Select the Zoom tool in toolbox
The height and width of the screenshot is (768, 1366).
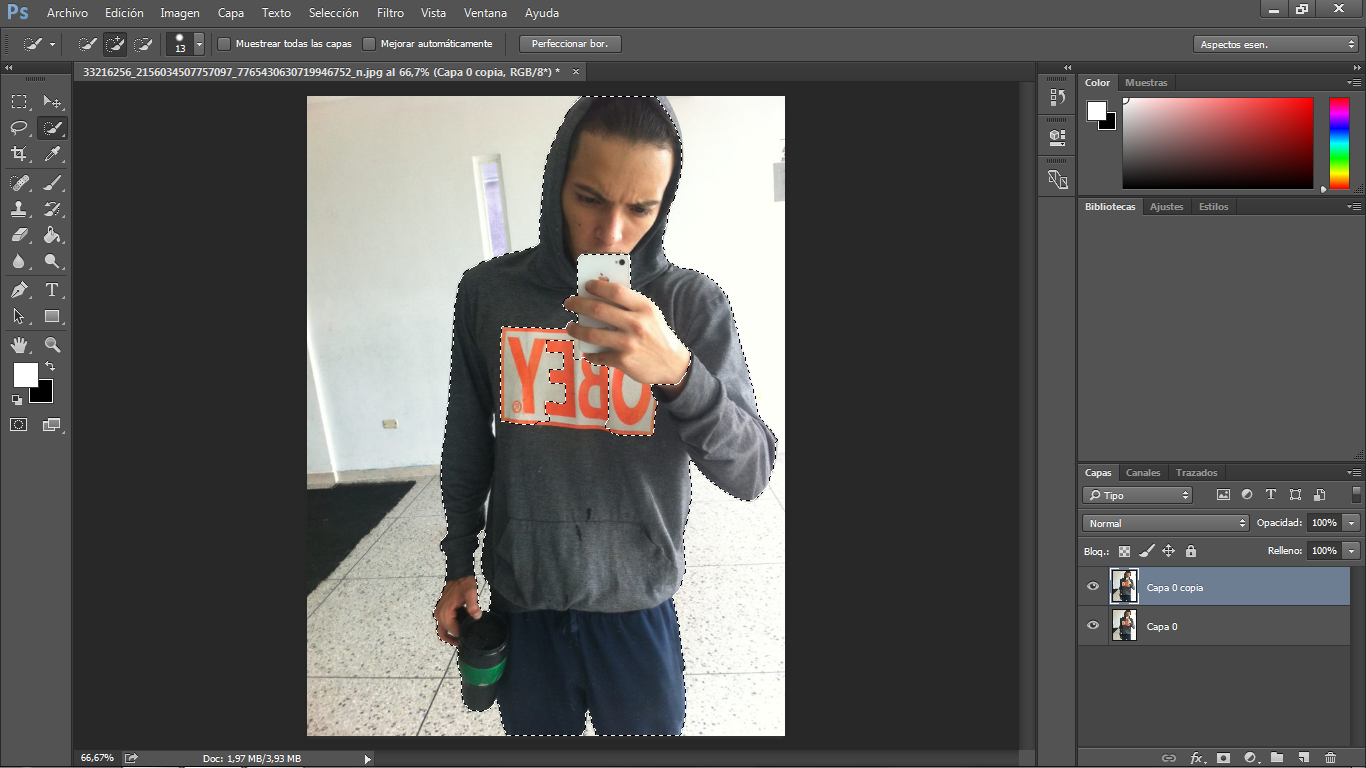(52, 345)
